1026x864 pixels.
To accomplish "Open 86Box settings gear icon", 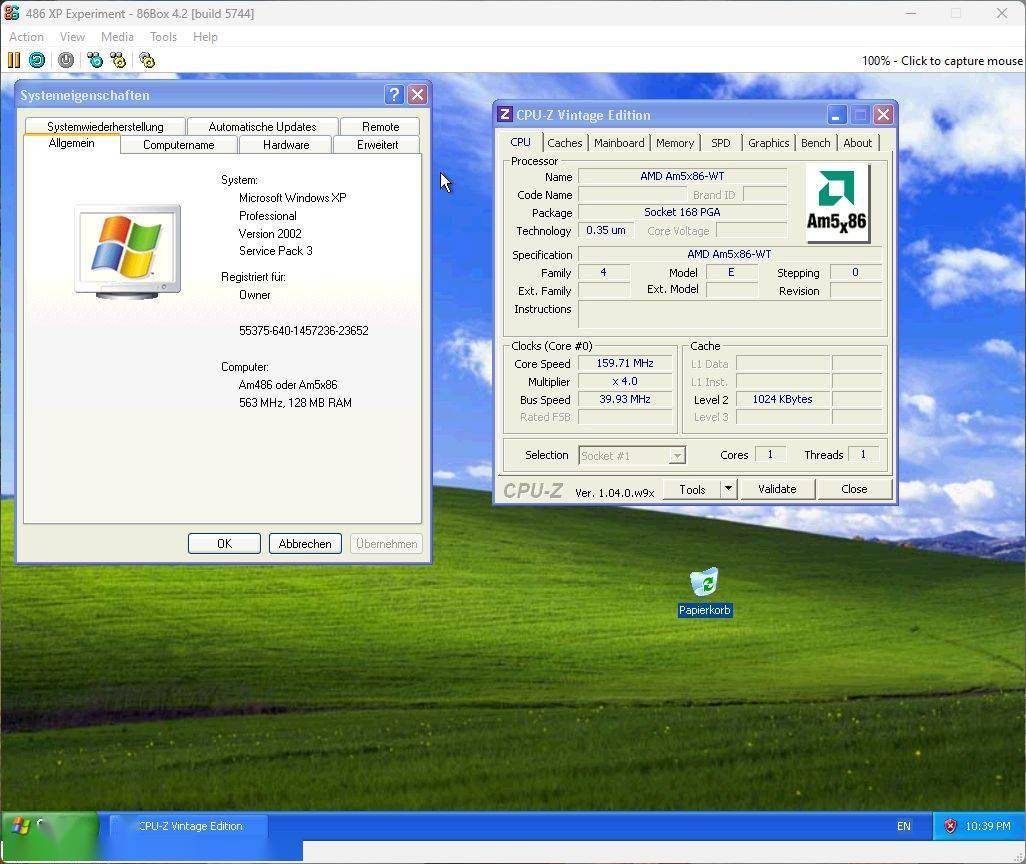I will click(x=147, y=60).
